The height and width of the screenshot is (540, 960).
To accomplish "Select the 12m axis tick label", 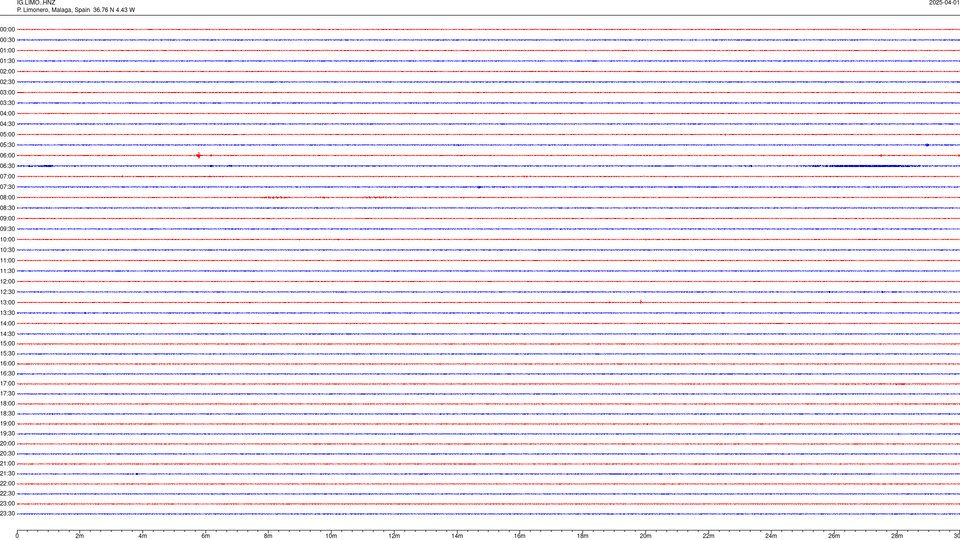I will (x=394, y=536).
